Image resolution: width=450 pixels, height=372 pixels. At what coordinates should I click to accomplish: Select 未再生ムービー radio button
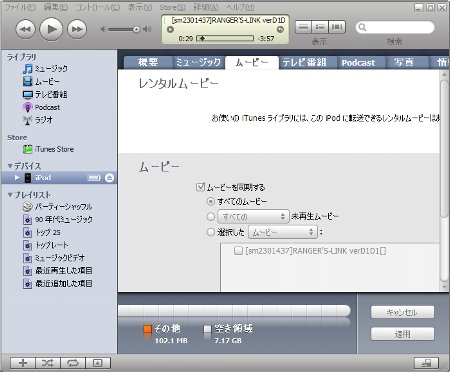210,217
